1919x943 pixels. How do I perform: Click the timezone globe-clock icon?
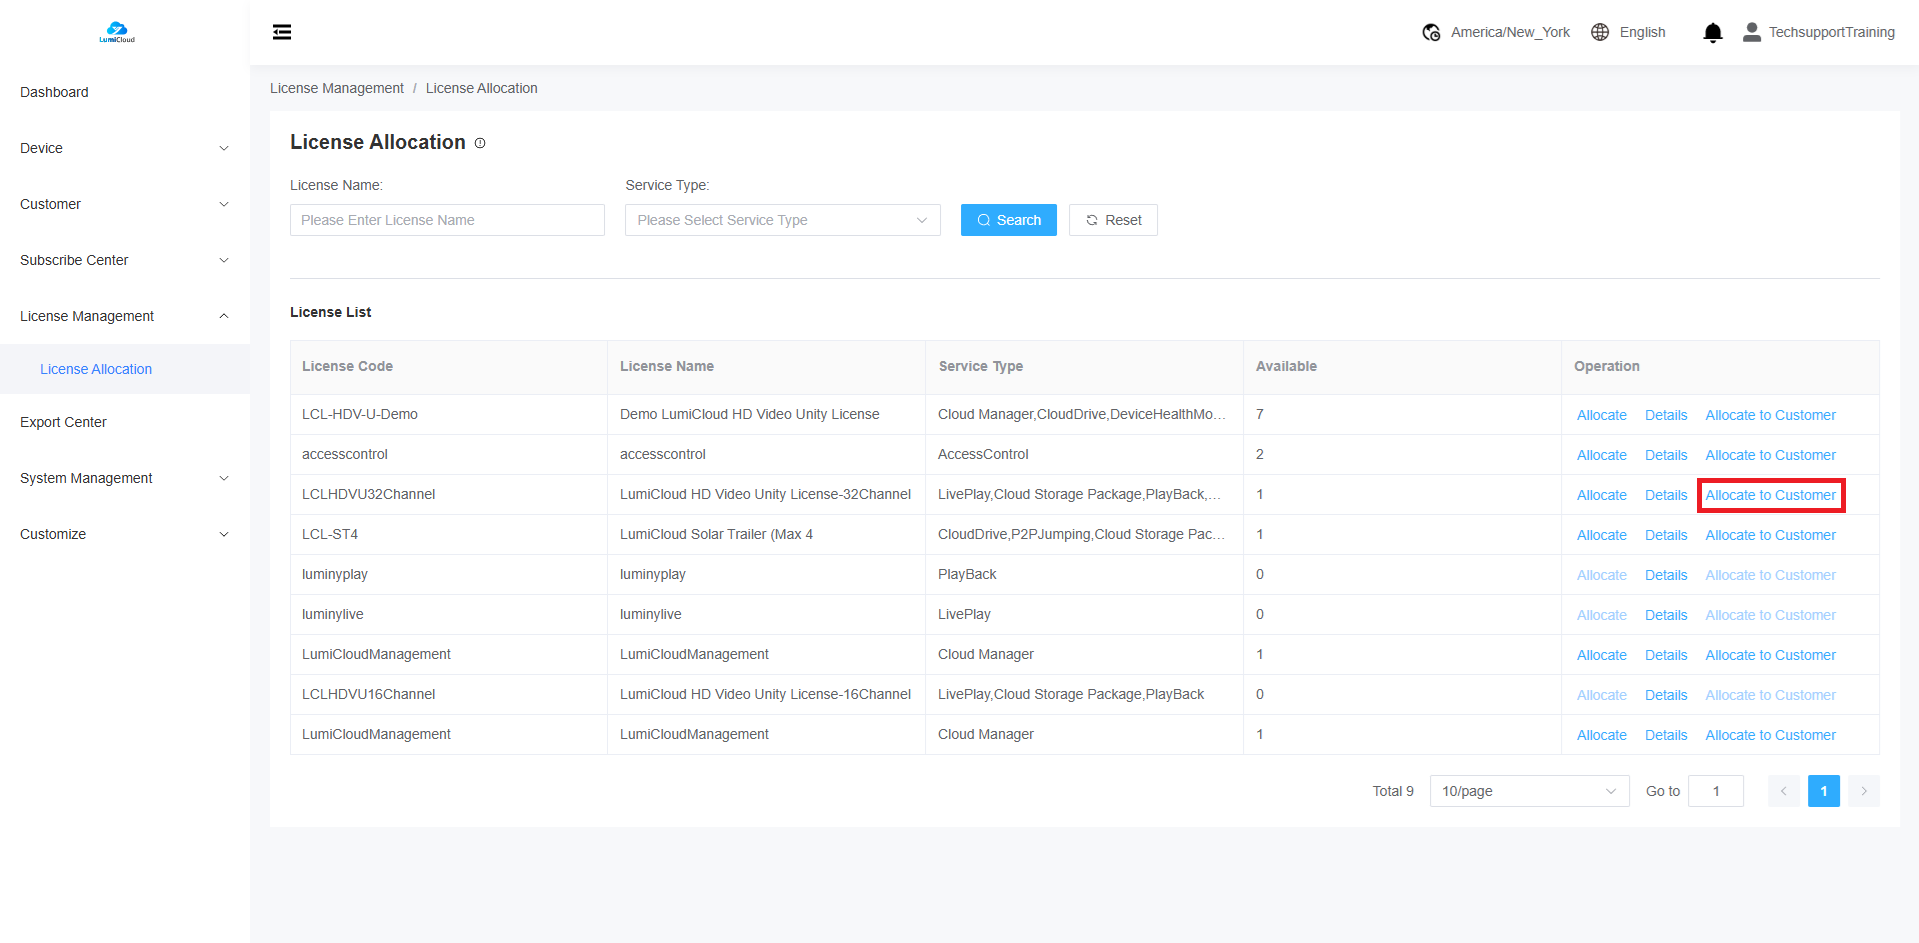pyautogui.click(x=1431, y=33)
